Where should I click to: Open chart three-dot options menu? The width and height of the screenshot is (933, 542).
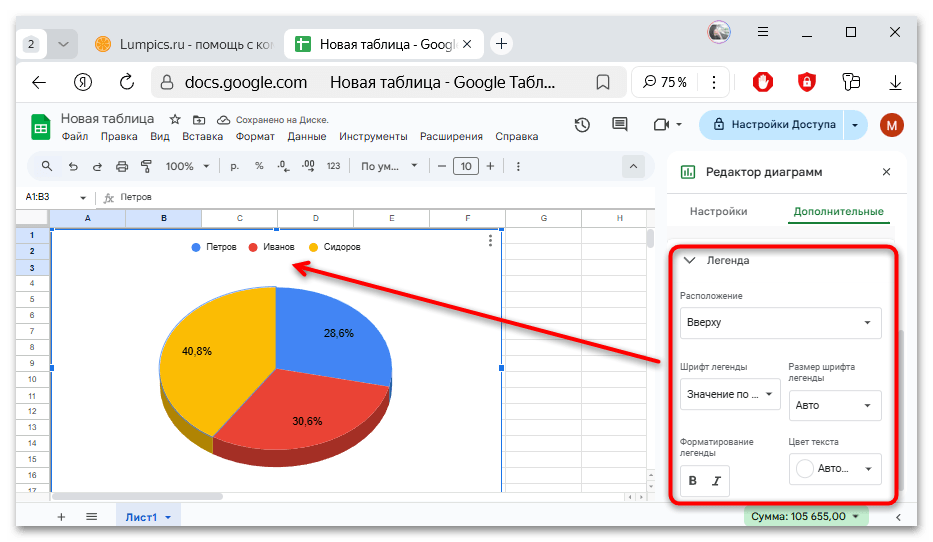click(x=490, y=240)
